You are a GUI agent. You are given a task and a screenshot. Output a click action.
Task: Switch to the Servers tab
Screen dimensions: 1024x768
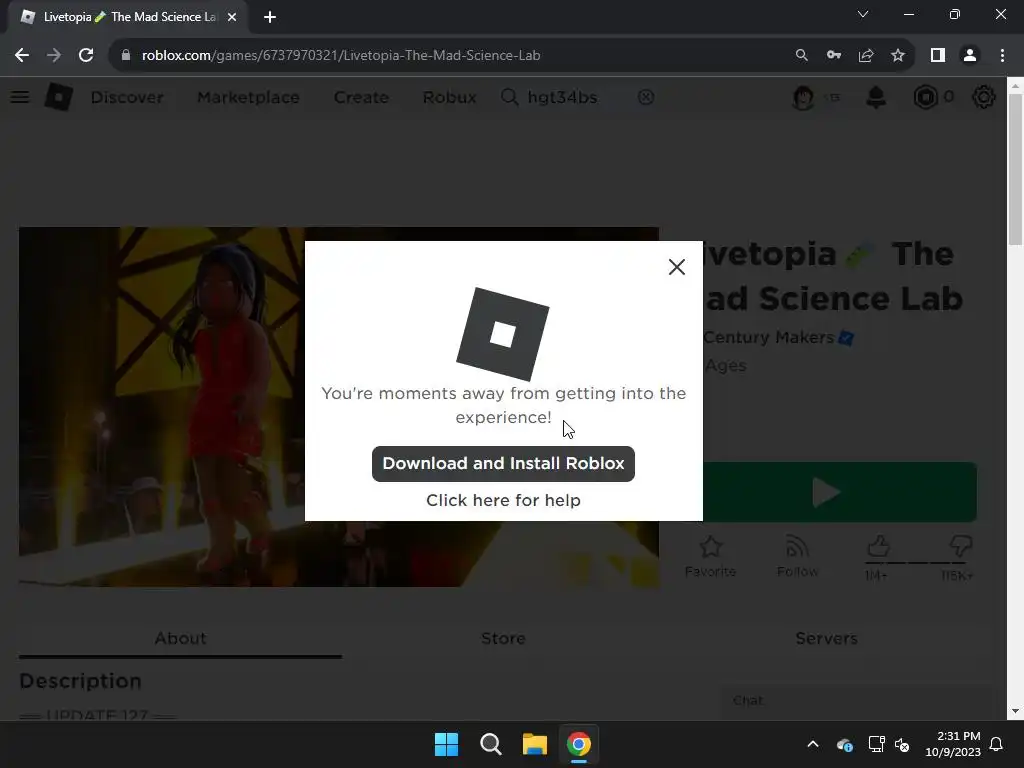coord(826,638)
